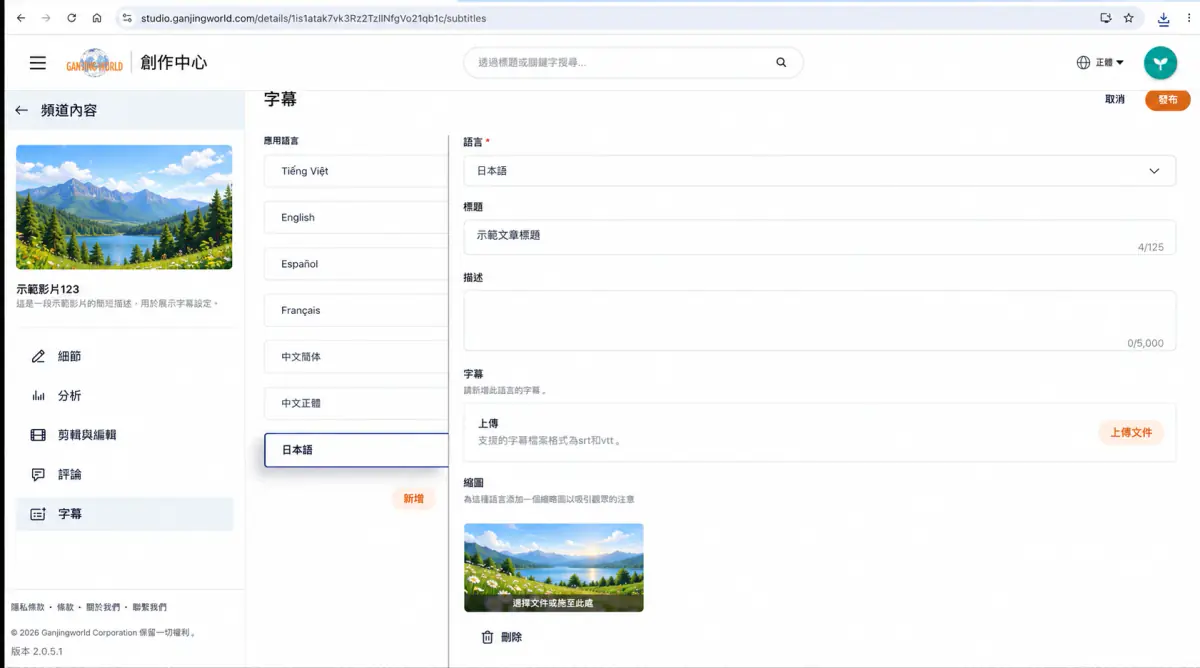Open browser downloads
1200x668 pixels.
coord(1164,18)
